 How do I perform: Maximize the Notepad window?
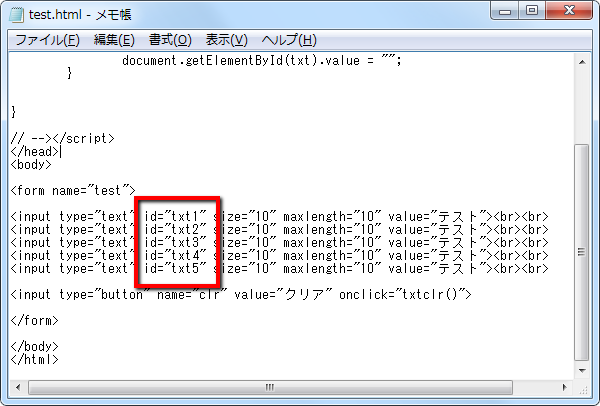tap(532, 11)
